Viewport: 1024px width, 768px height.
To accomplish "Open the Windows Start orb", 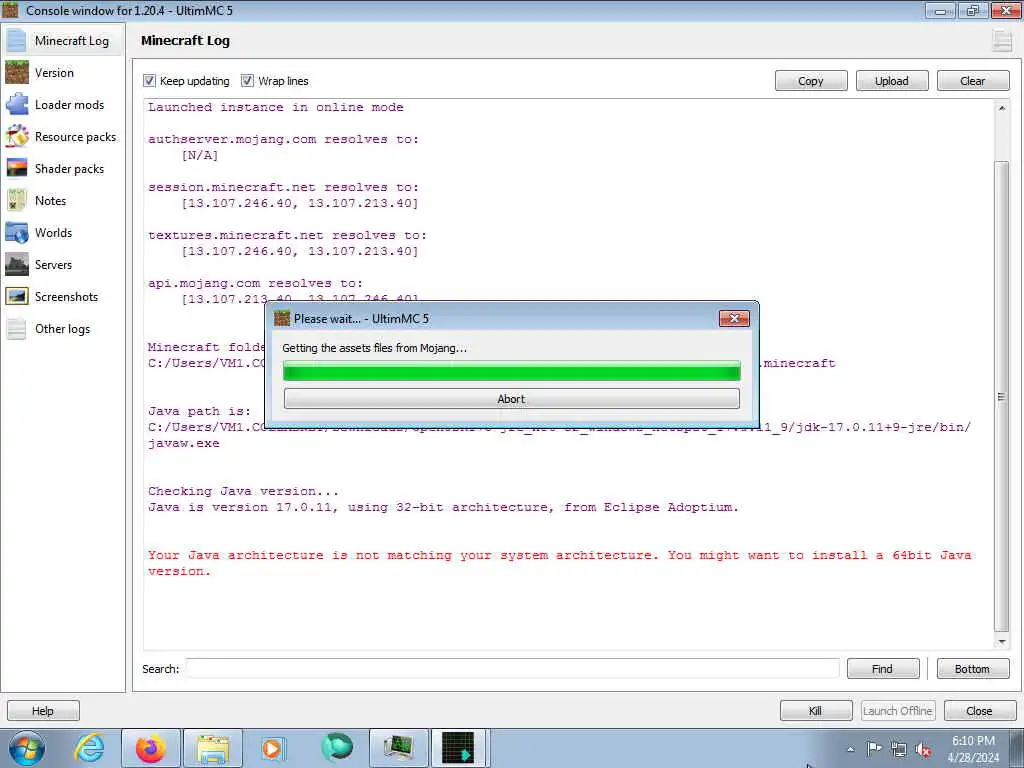I will pyautogui.click(x=27, y=748).
